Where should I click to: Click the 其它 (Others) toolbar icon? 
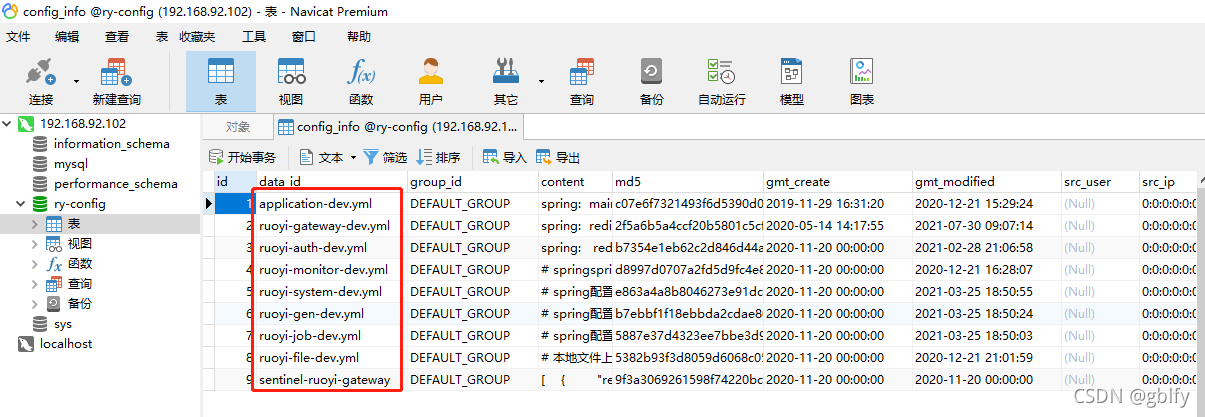tap(505, 81)
